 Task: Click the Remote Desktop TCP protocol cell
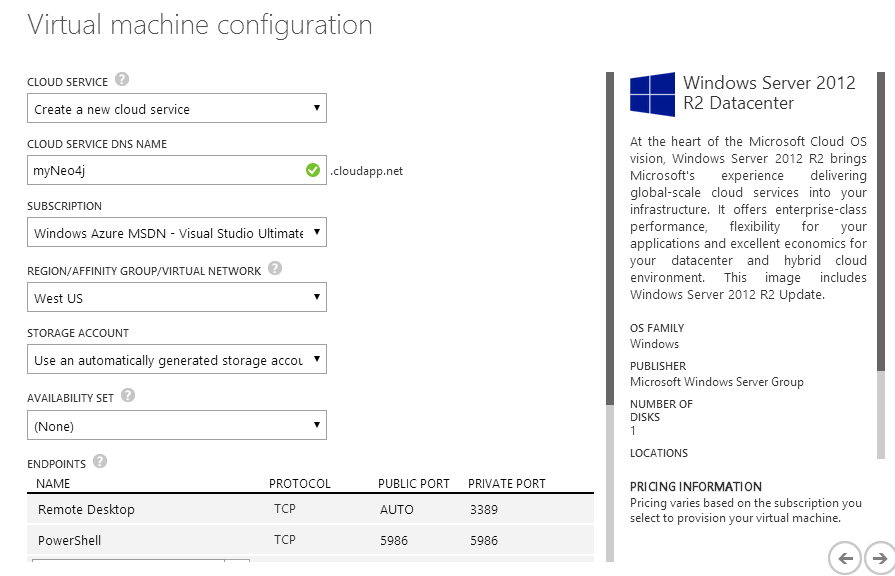tap(285, 509)
